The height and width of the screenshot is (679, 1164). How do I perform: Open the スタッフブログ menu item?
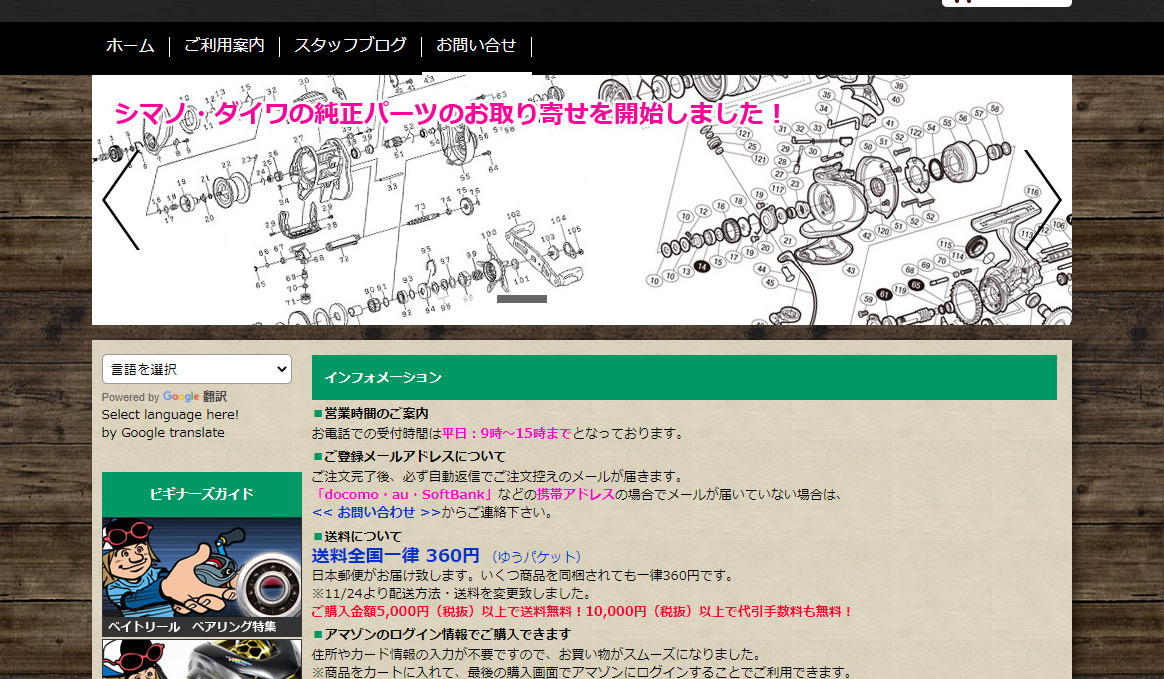pos(350,46)
